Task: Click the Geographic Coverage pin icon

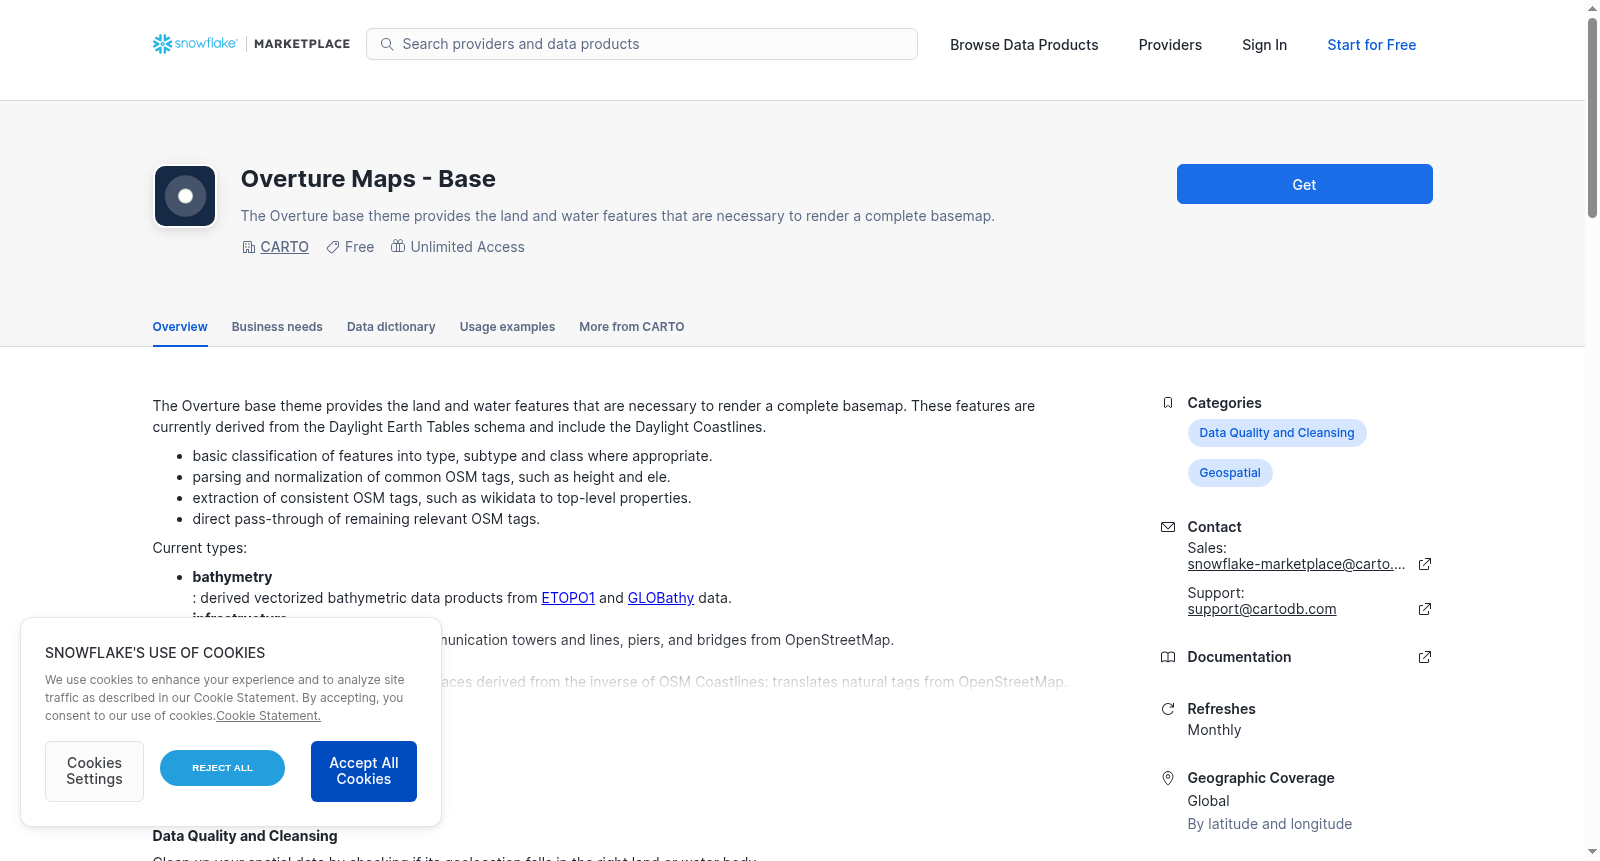Action: (x=1168, y=778)
